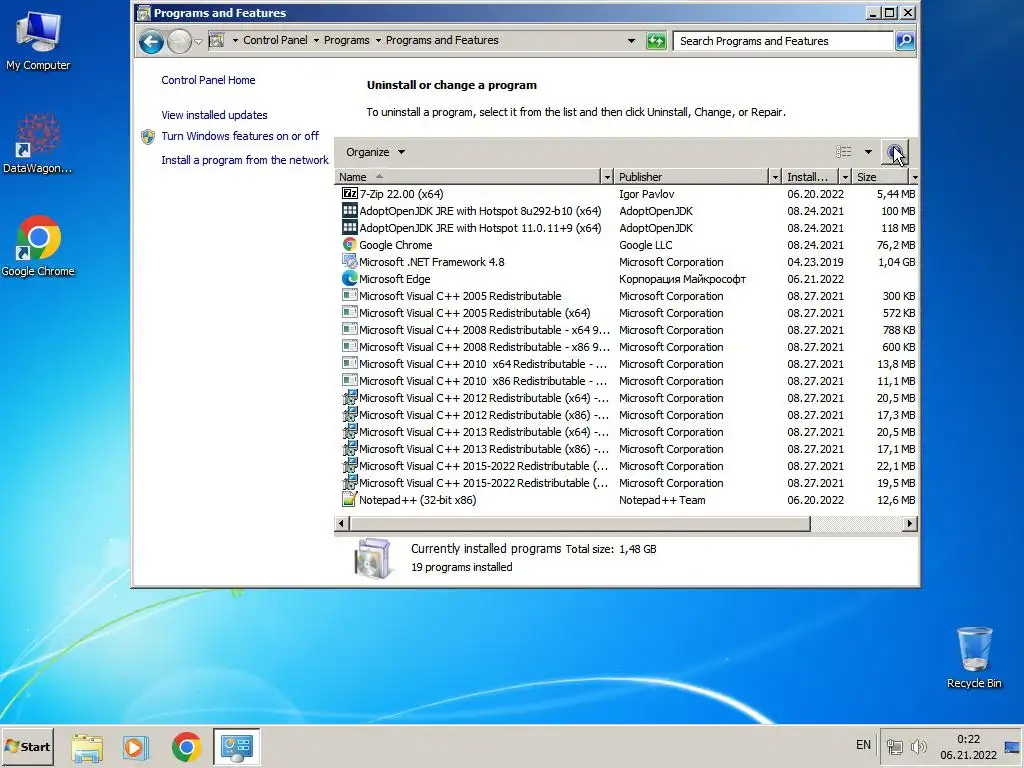1024x768 pixels.
Task: Select the Notepad++ program icon
Action: (x=350, y=500)
